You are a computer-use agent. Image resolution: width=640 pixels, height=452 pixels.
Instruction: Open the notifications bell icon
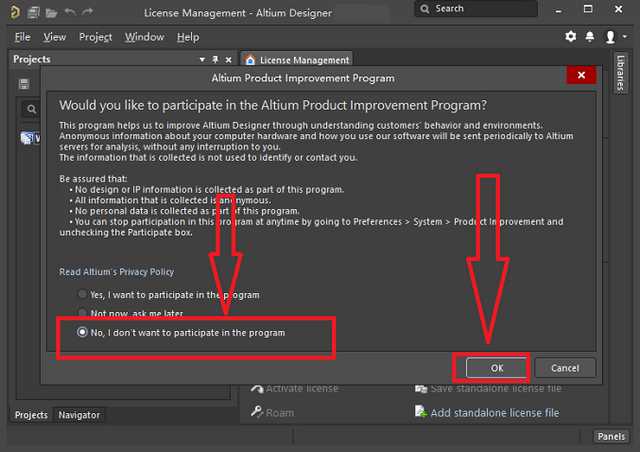[x=590, y=37]
